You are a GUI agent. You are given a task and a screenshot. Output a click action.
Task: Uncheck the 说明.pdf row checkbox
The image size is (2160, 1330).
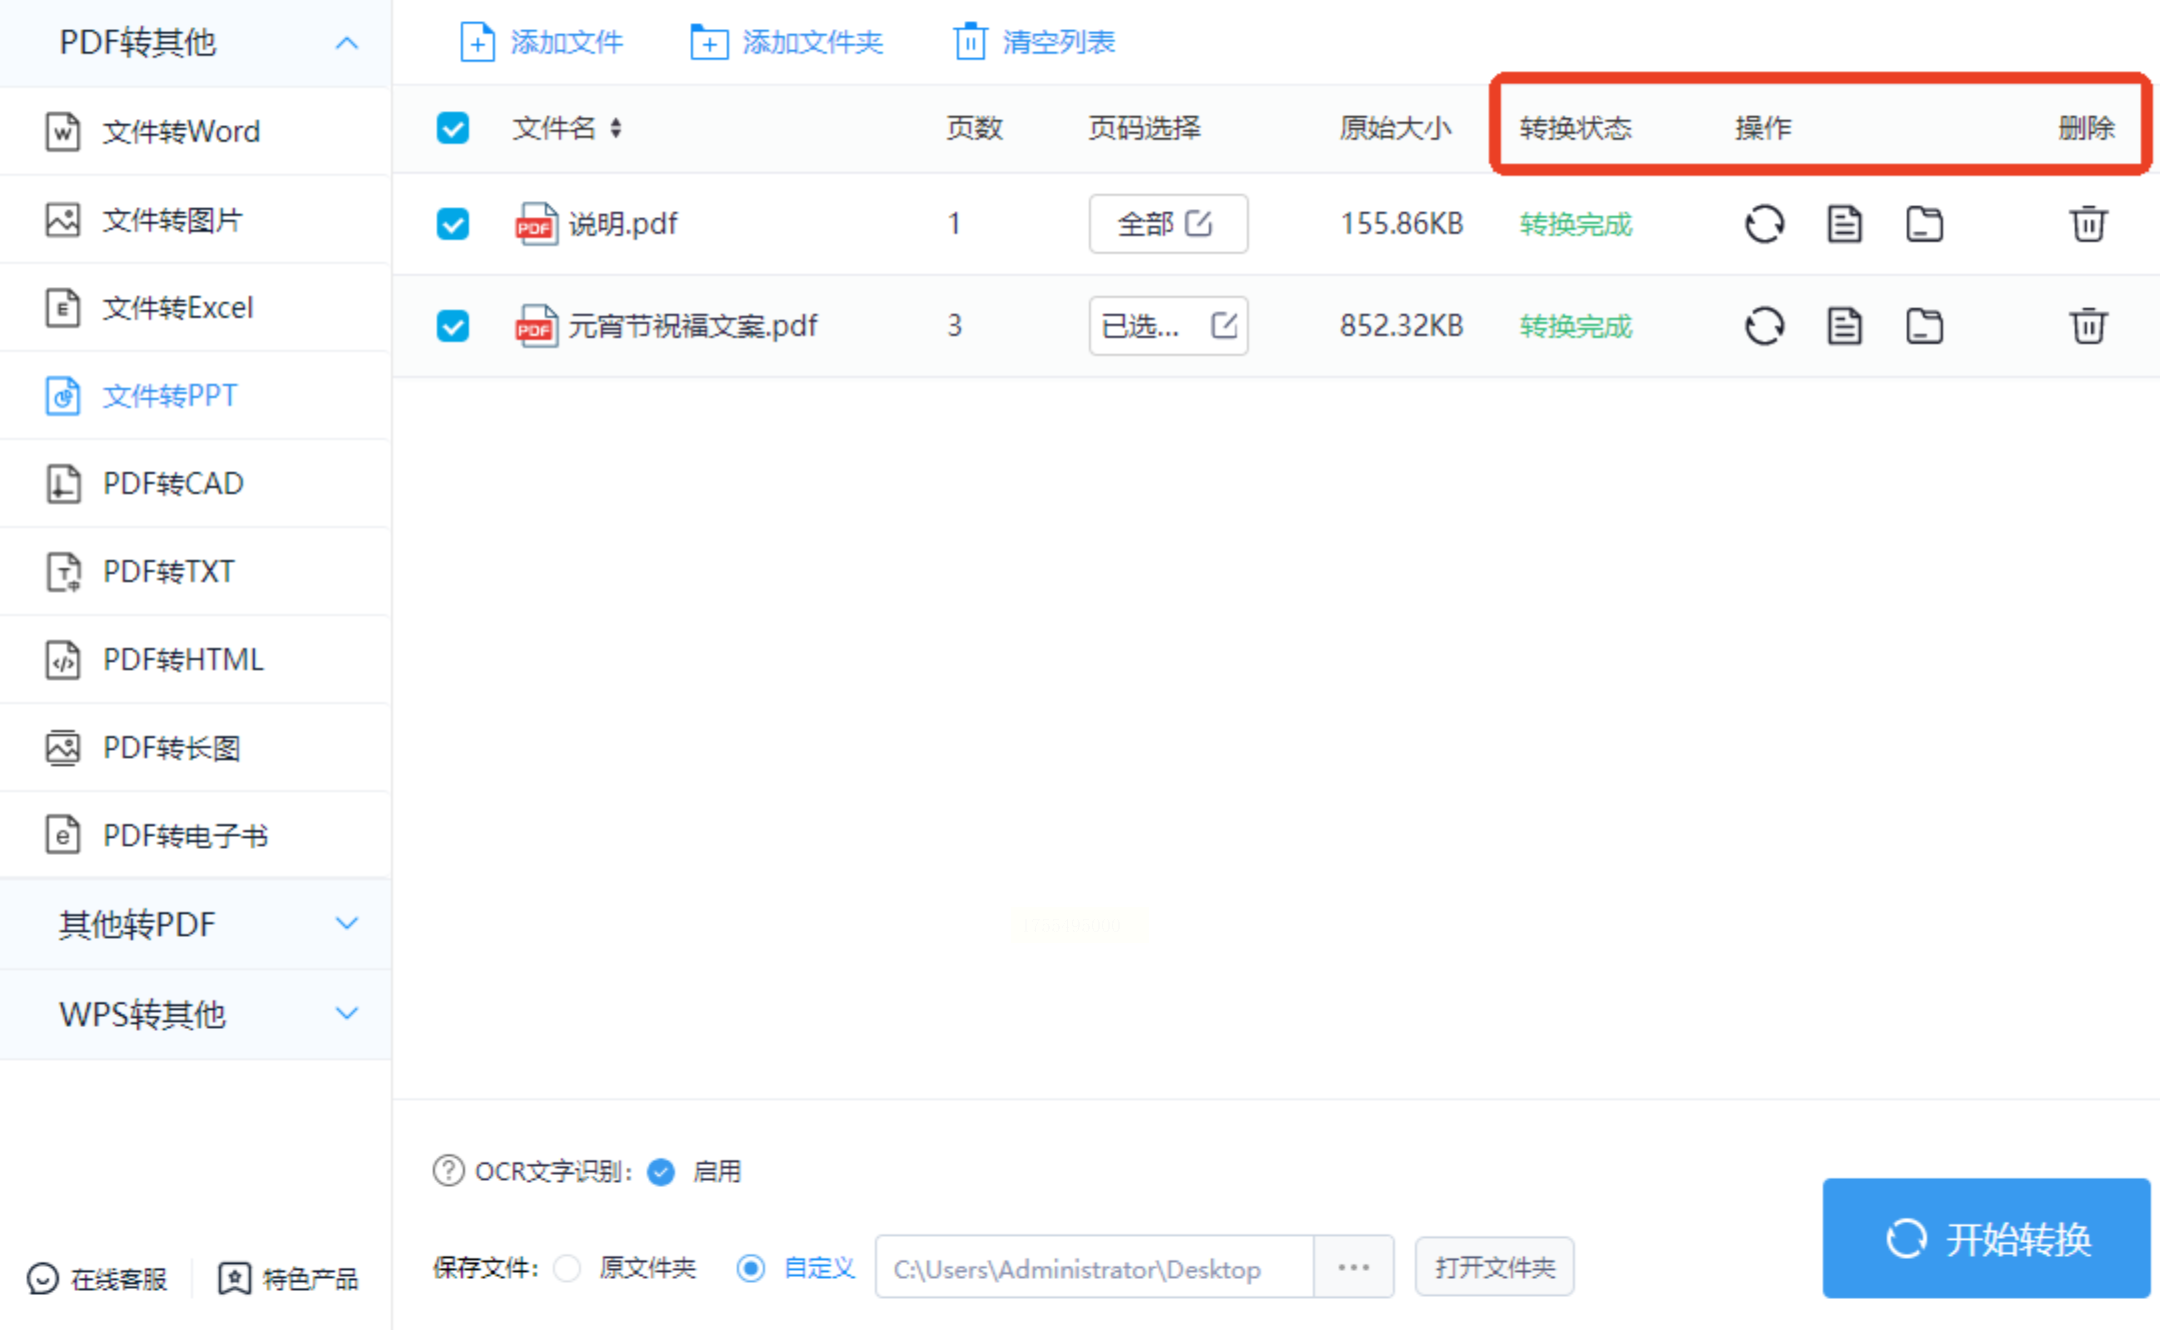pos(453,224)
